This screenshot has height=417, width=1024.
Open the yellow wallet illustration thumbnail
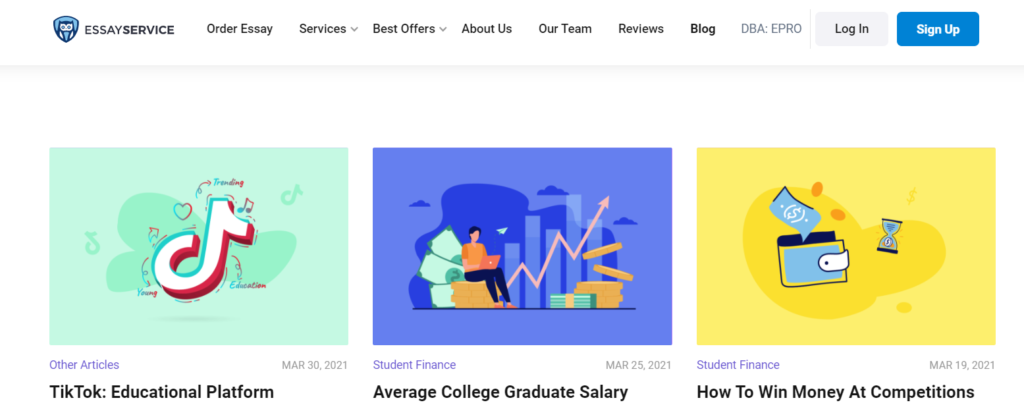[846, 246]
